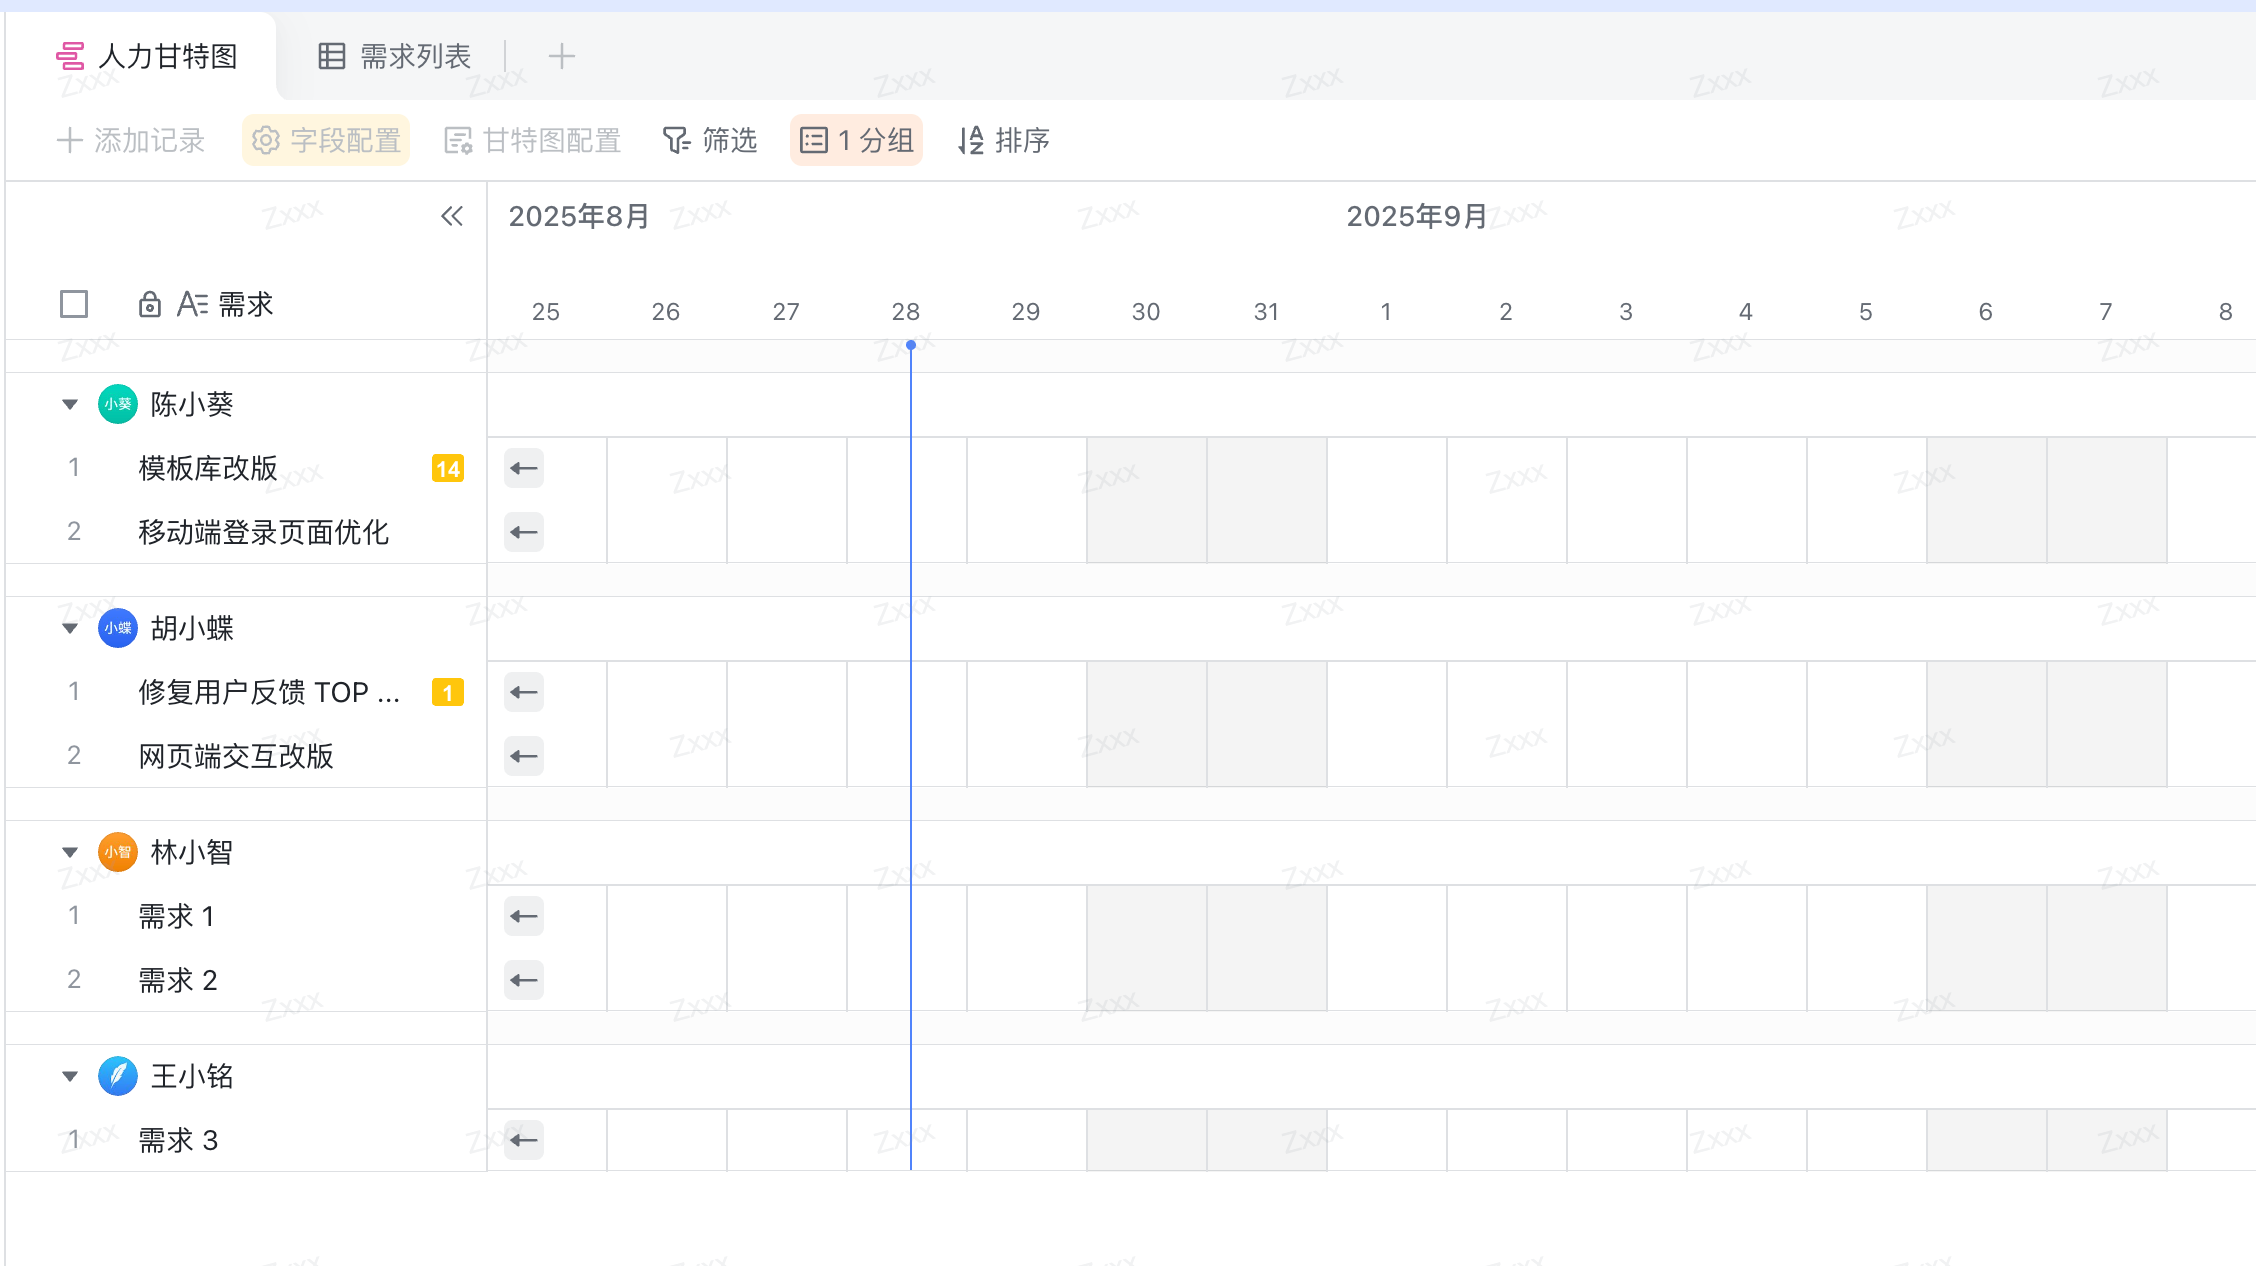Check the select-all checkbox in header
This screenshot has height=1266, width=2256.
[x=74, y=304]
